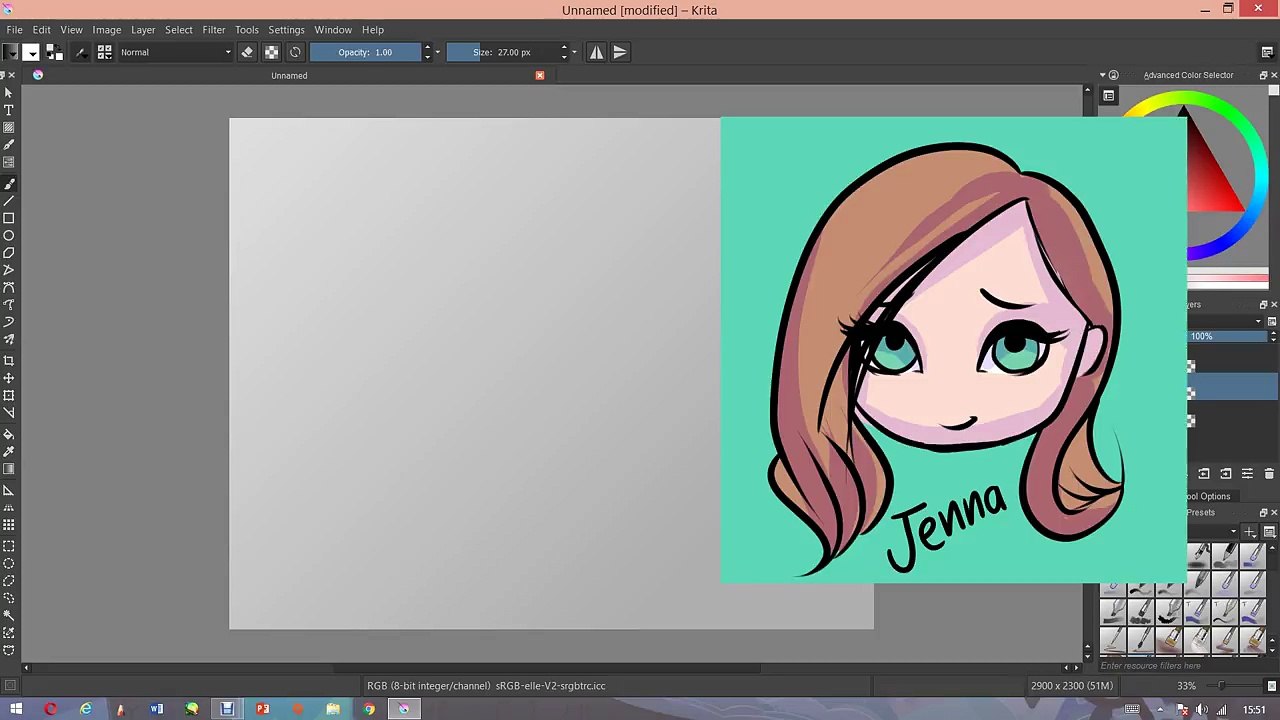Select the Freehand Brush tool
1280x720 pixels.
(x=9, y=183)
